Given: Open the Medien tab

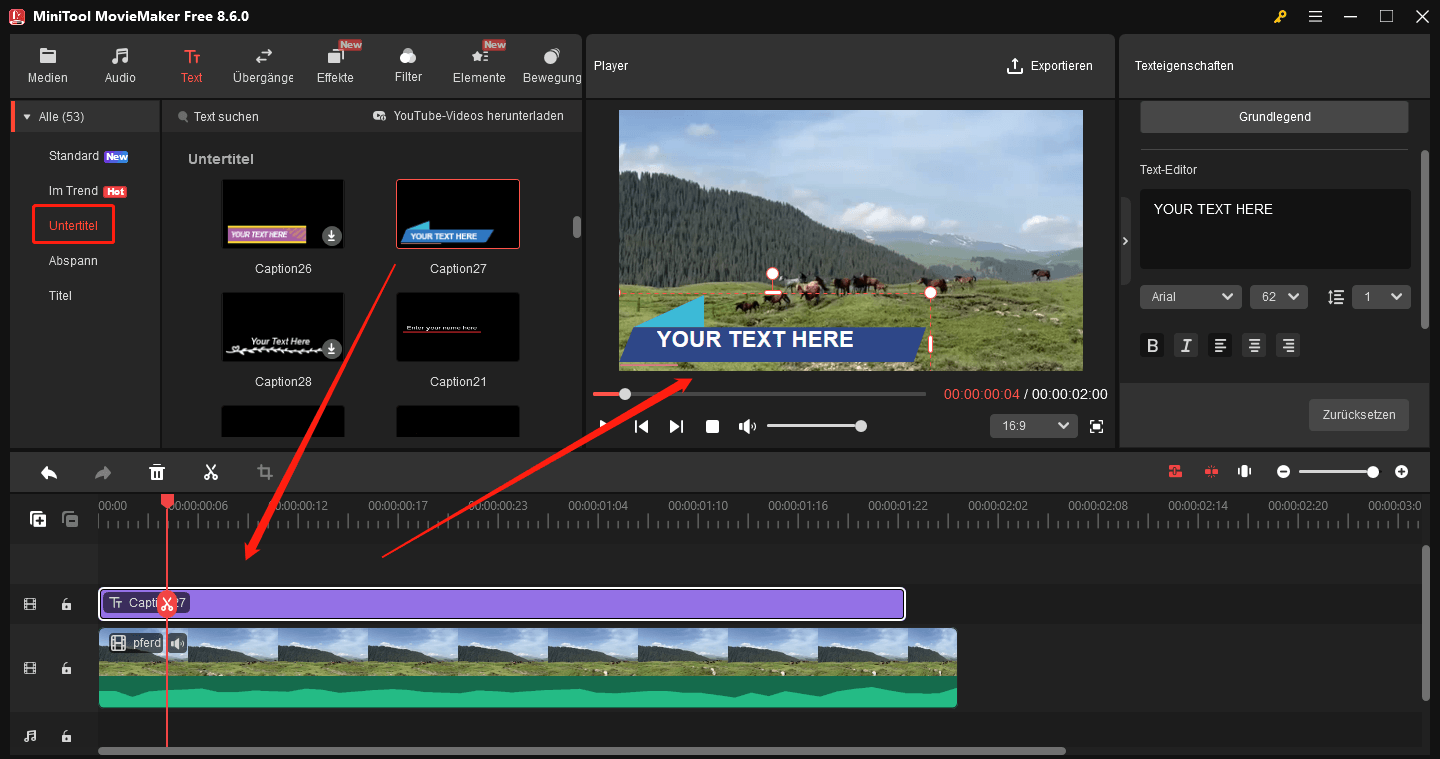Looking at the screenshot, I should point(48,65).
